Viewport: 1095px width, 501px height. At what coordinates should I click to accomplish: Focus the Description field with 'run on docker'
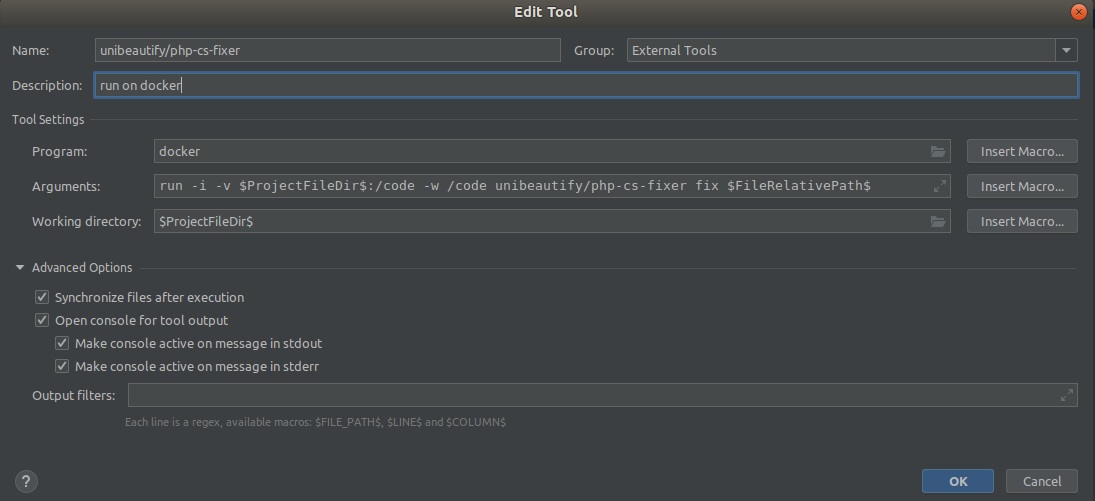click(x=585, y=86)
